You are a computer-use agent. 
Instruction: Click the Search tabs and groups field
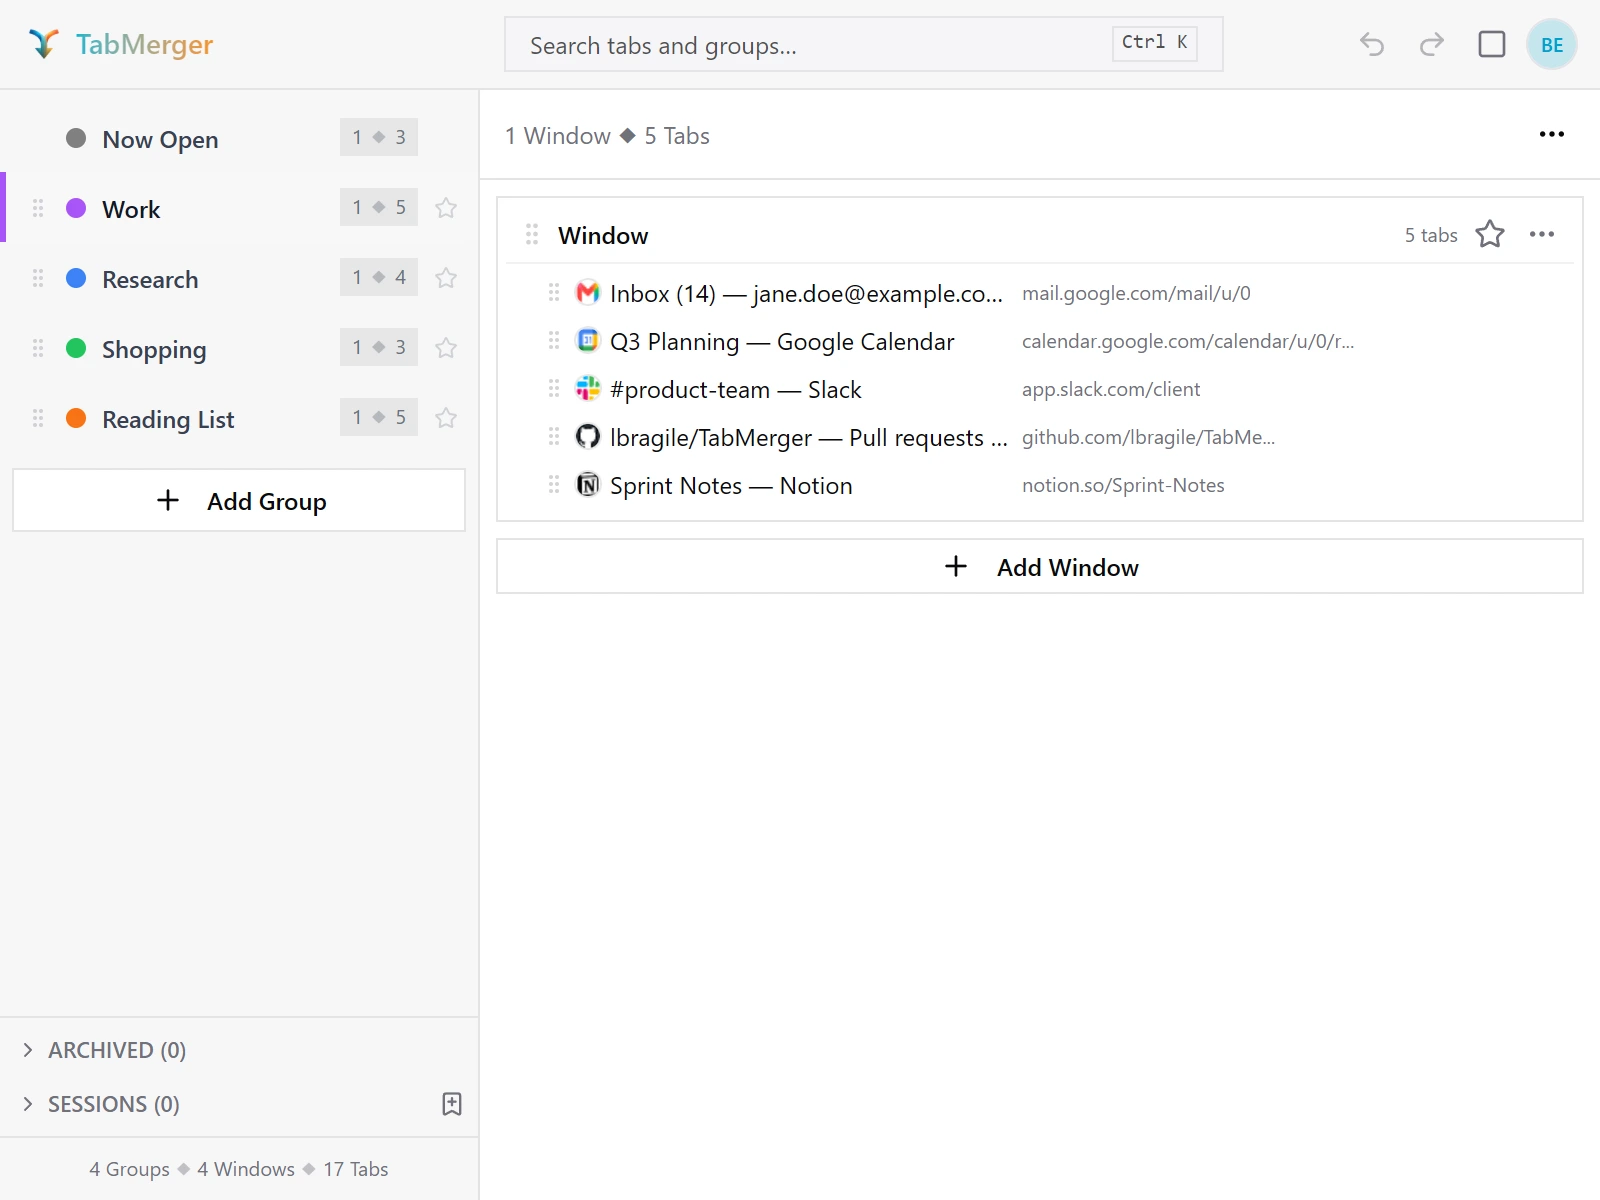click(864, 44)
